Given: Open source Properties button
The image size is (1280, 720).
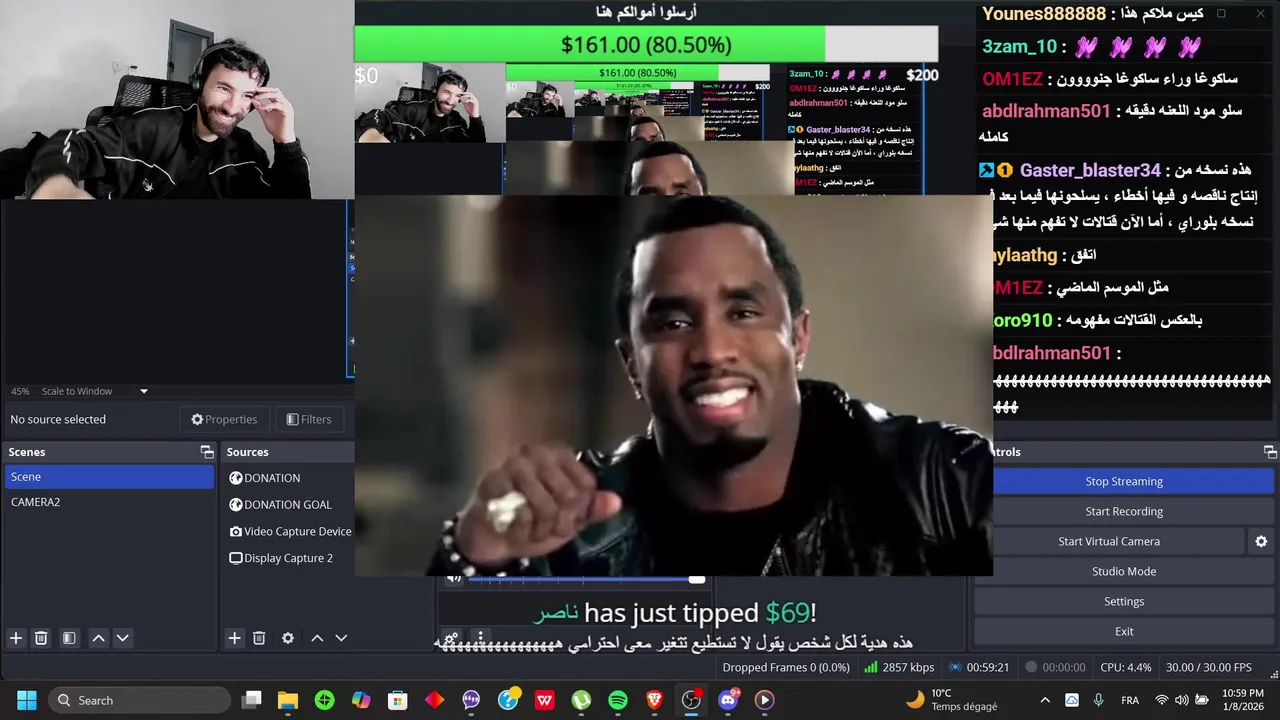Looking at the screenshot, I should (224, 419).
